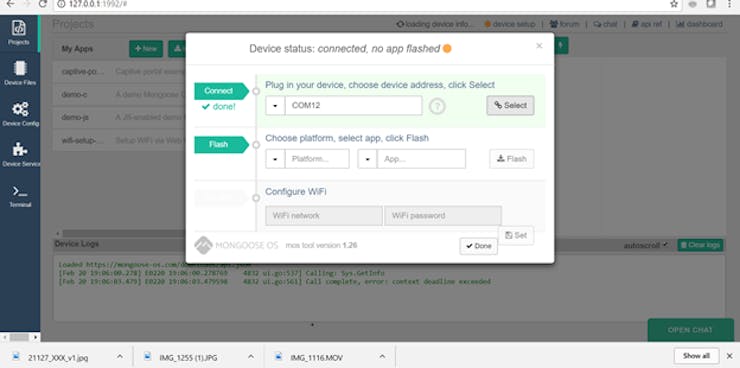This screenshot has height=368, width=740.
Task: Close the downloads bar
Action: 729,356
